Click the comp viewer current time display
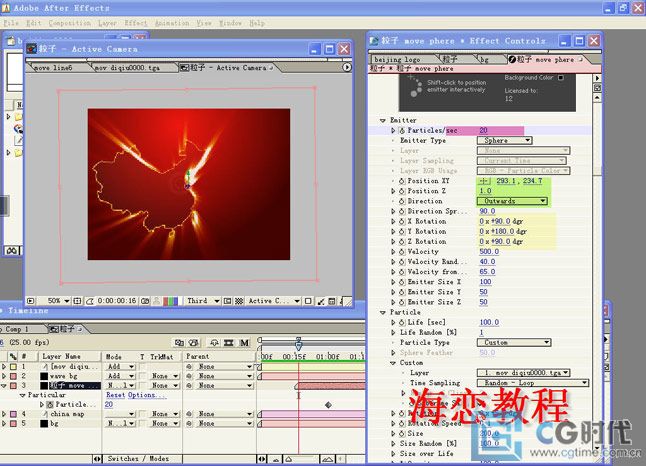 [117, 301]
